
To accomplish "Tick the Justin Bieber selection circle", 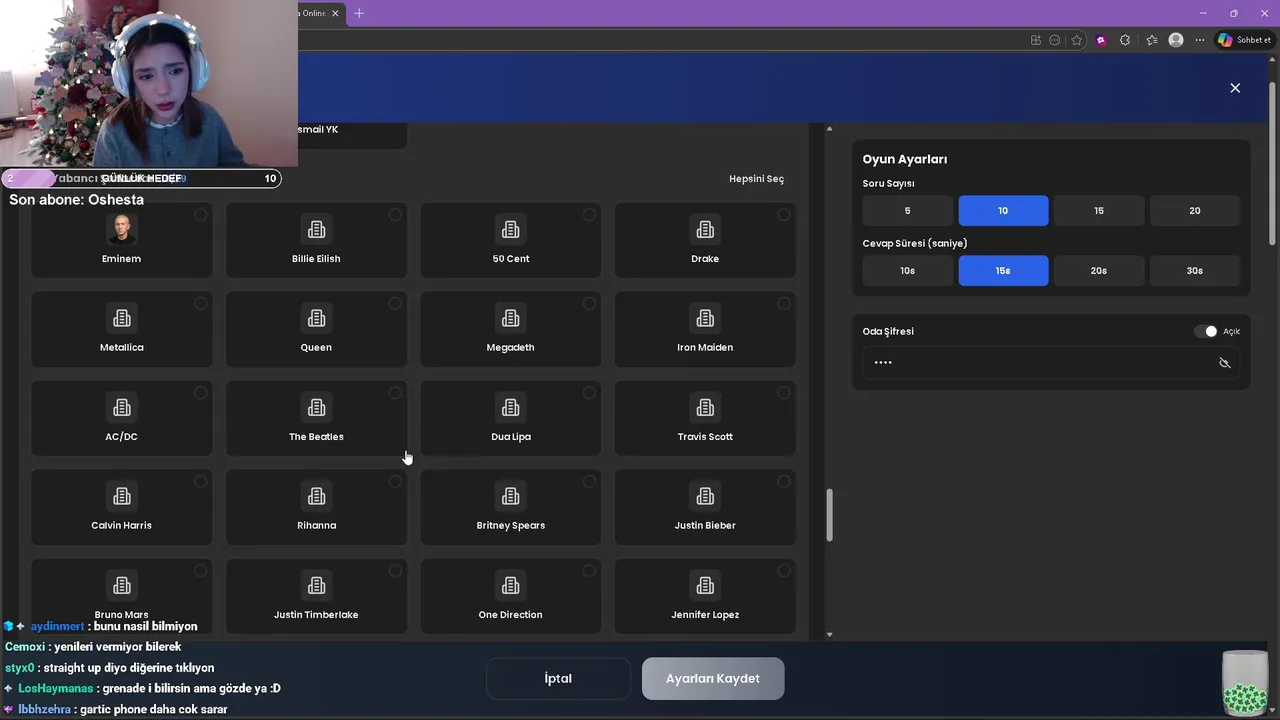I will [x=783, y=482].
